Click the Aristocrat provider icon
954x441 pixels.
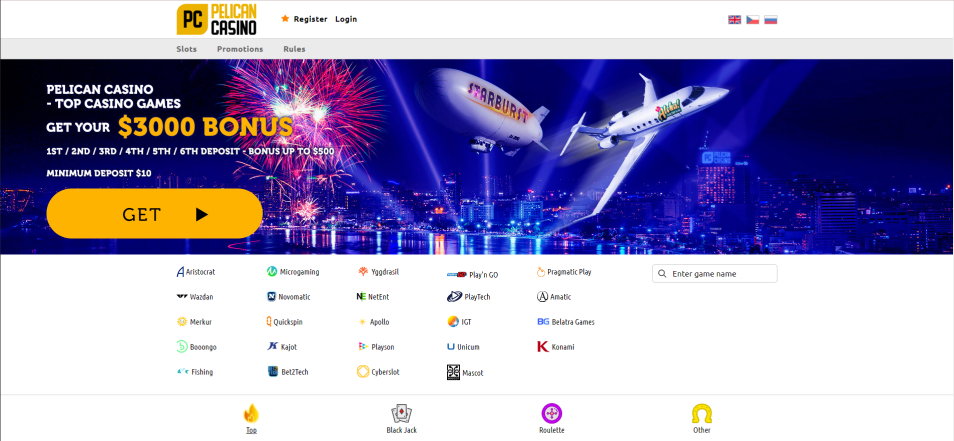pos(181,272)
